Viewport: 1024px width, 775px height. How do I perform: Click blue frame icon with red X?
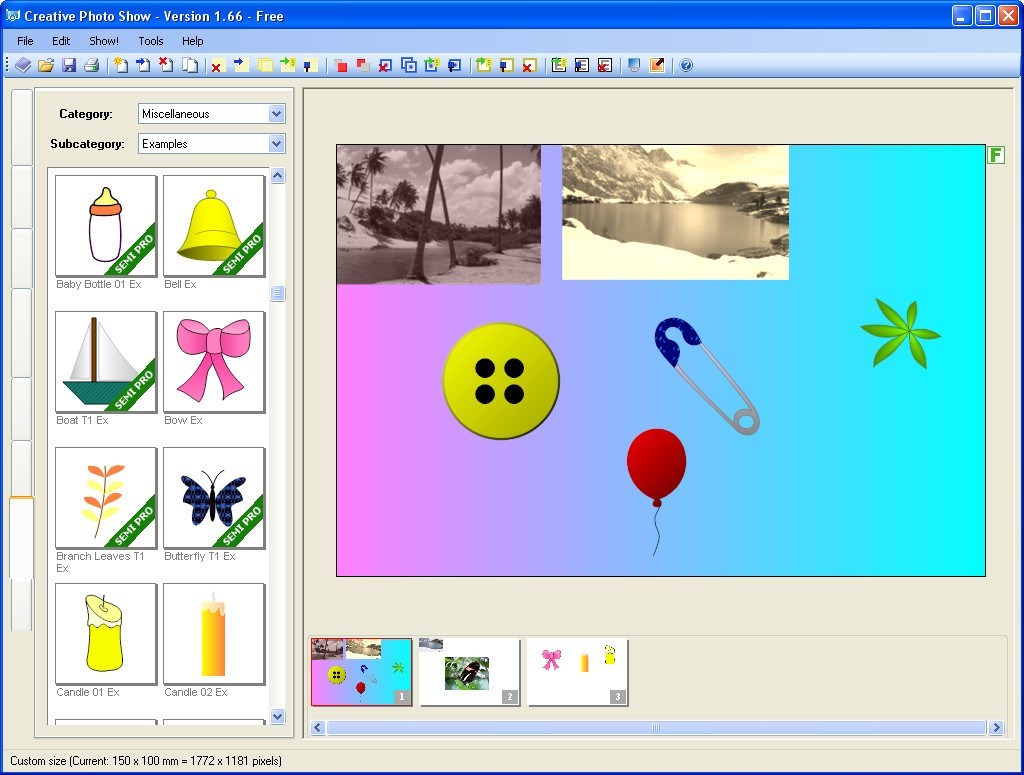click(385, 65)
